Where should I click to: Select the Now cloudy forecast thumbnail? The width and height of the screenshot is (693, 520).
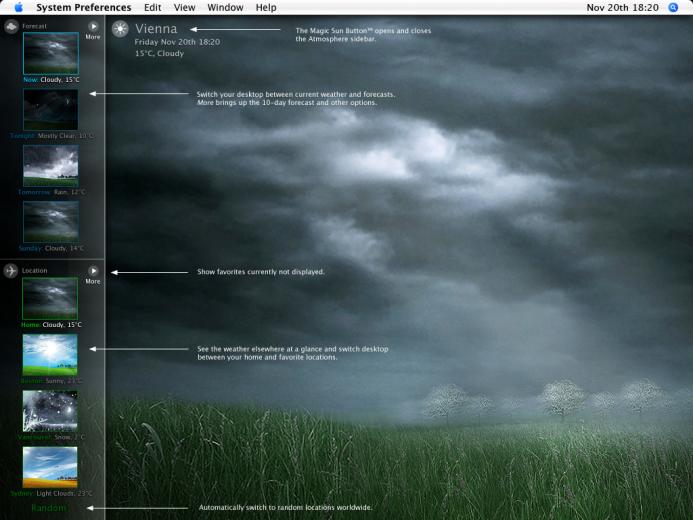(x=50, y=53)
